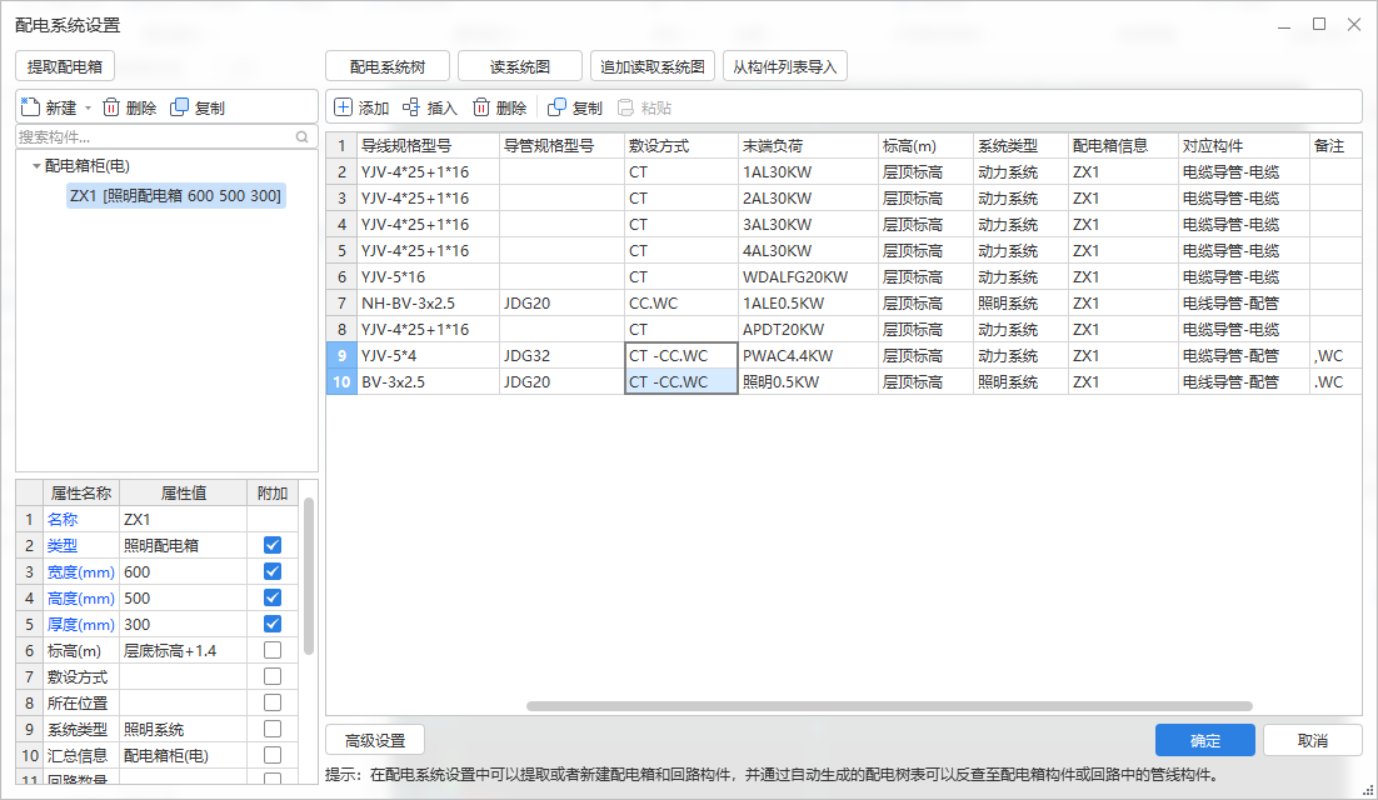Check the 所在位置 附加 checkbox
The width and height of the screenshot is (1378, 800).
(x=272, y=702)
